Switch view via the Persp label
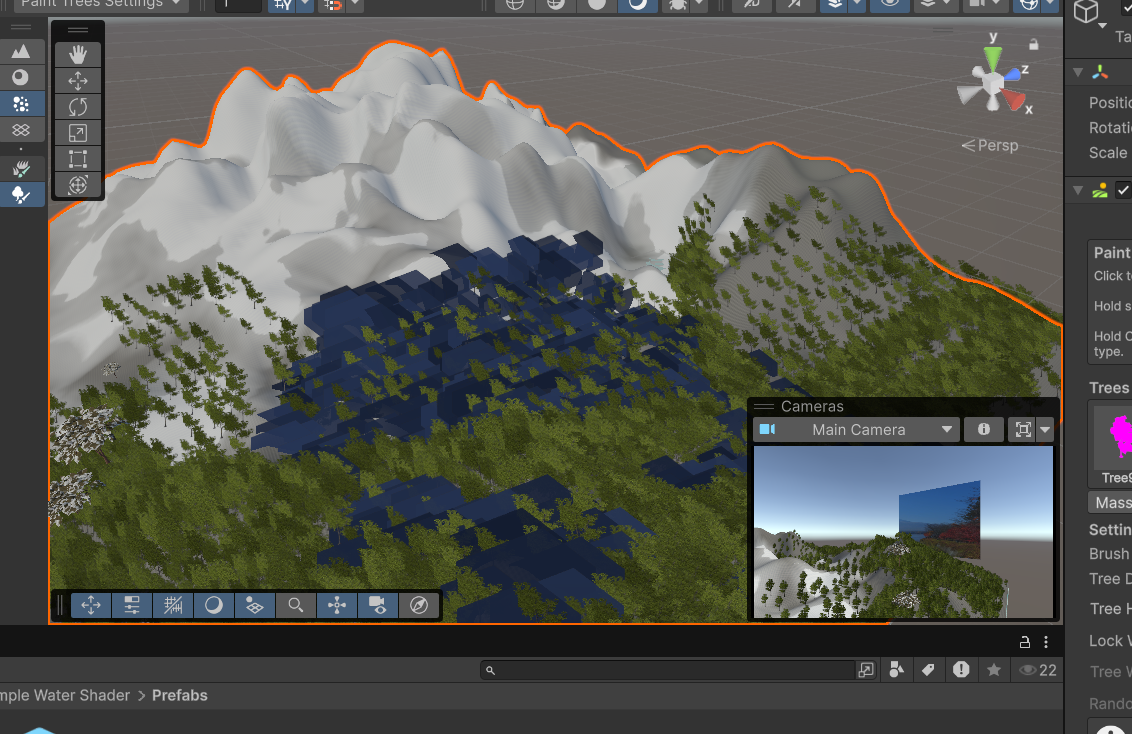 (x=990, y=146)
